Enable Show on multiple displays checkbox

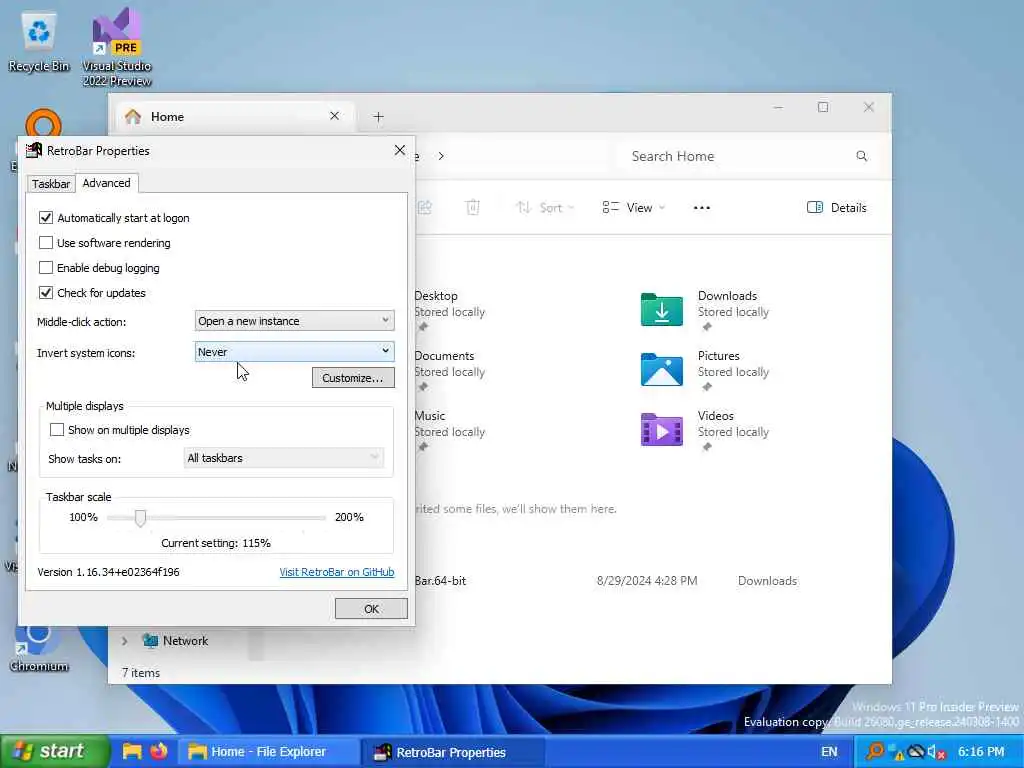pos(57,430)
